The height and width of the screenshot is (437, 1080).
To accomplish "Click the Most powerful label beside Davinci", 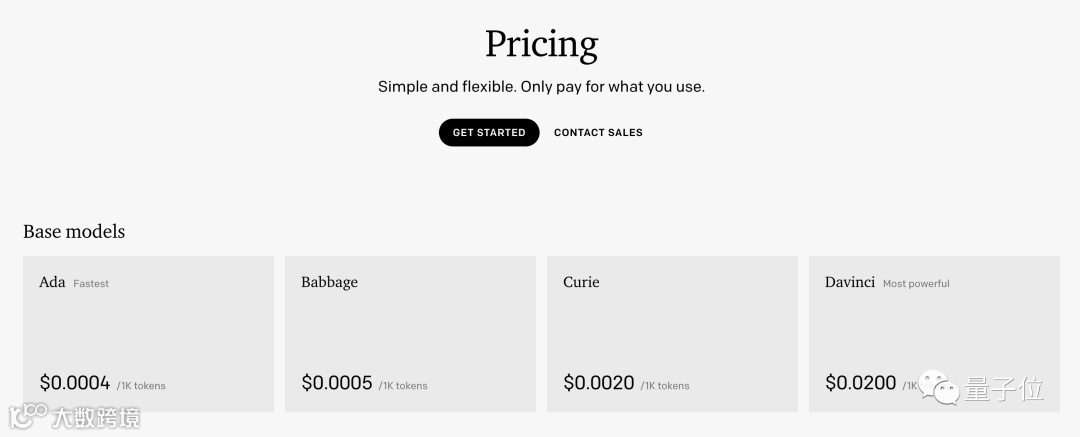I will (916, 284).
